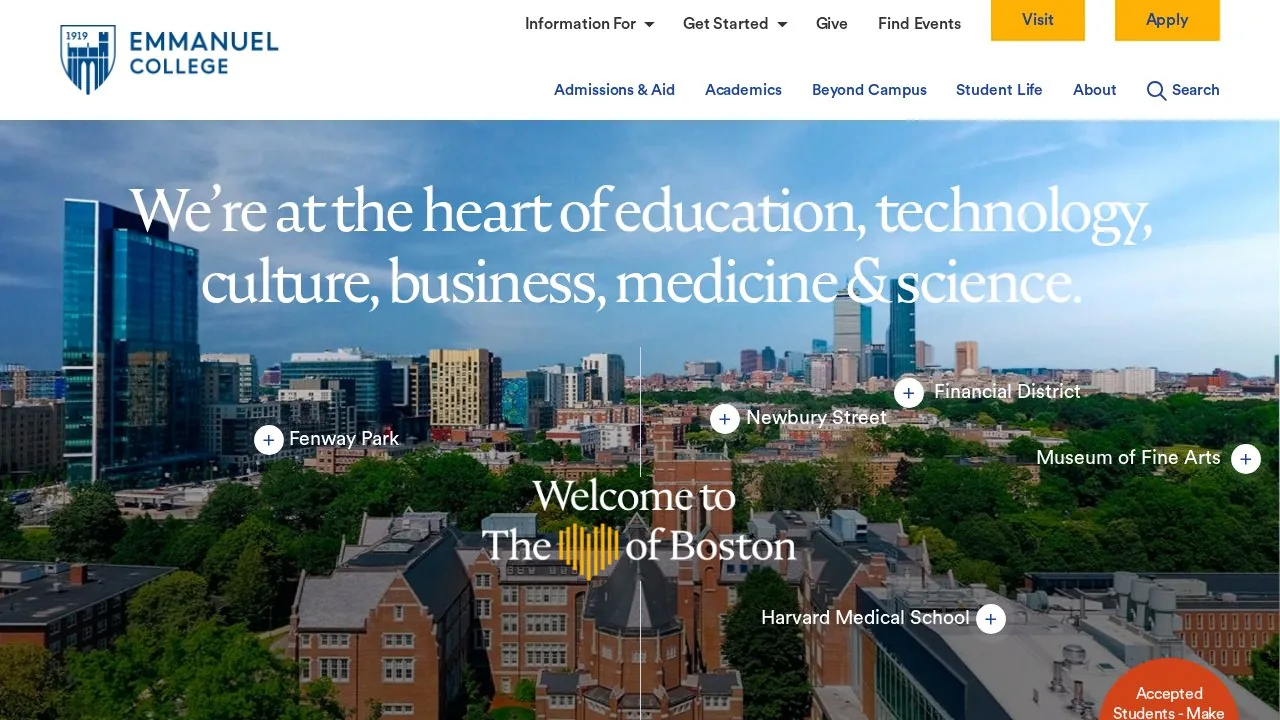The image size is (1280, 720).
Task: Click the yellow Apply button
Action: point(1167,20)
